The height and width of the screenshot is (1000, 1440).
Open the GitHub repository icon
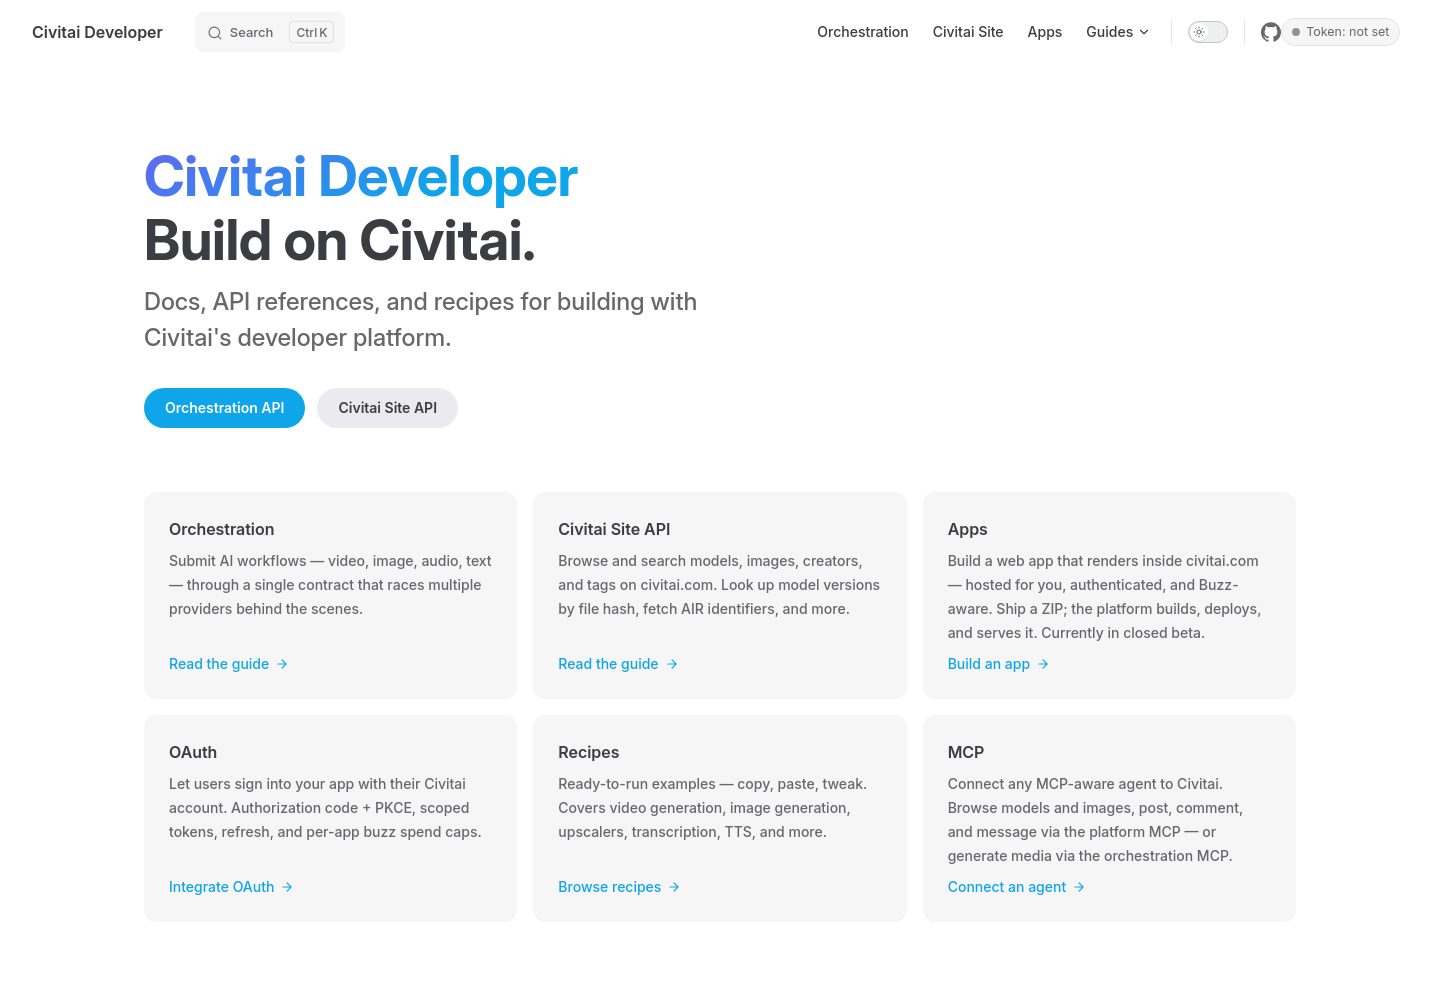(1270, 32)
